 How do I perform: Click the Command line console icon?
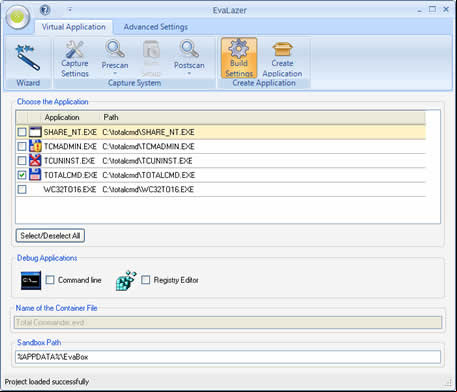31,280
